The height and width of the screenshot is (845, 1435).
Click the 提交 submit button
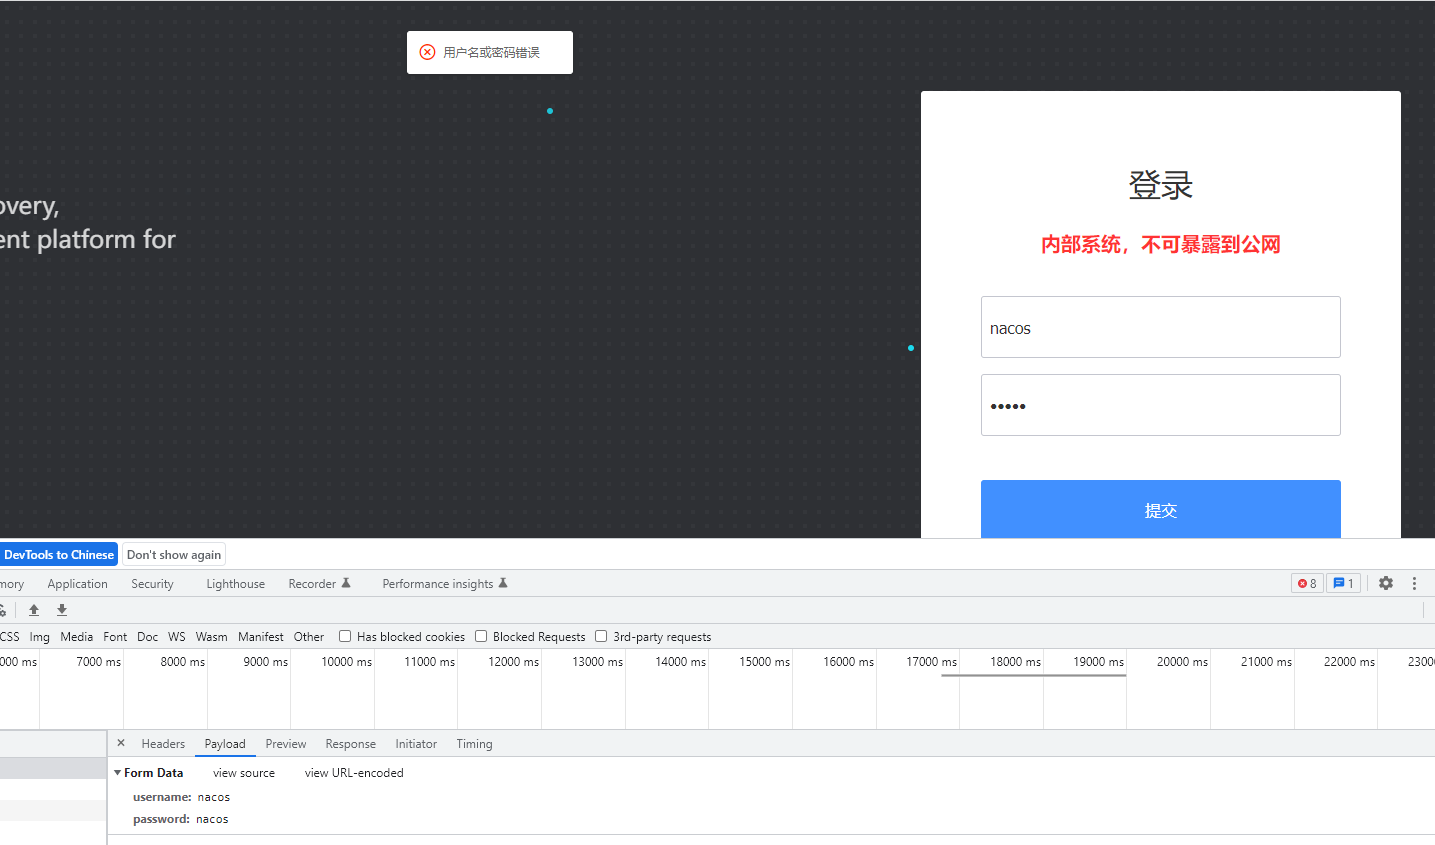pyautogui.click(x=1160, y=509)
